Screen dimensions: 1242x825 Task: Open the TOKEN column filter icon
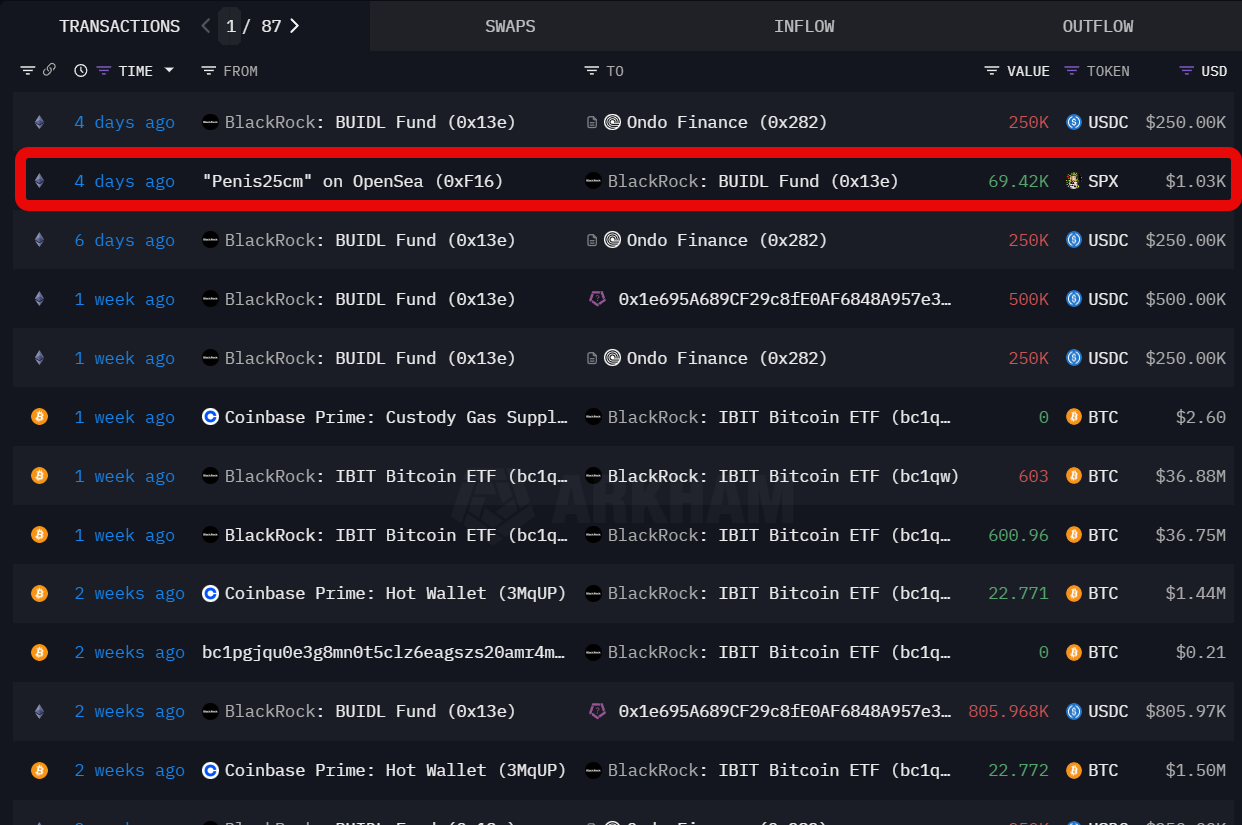(1071, 71)
